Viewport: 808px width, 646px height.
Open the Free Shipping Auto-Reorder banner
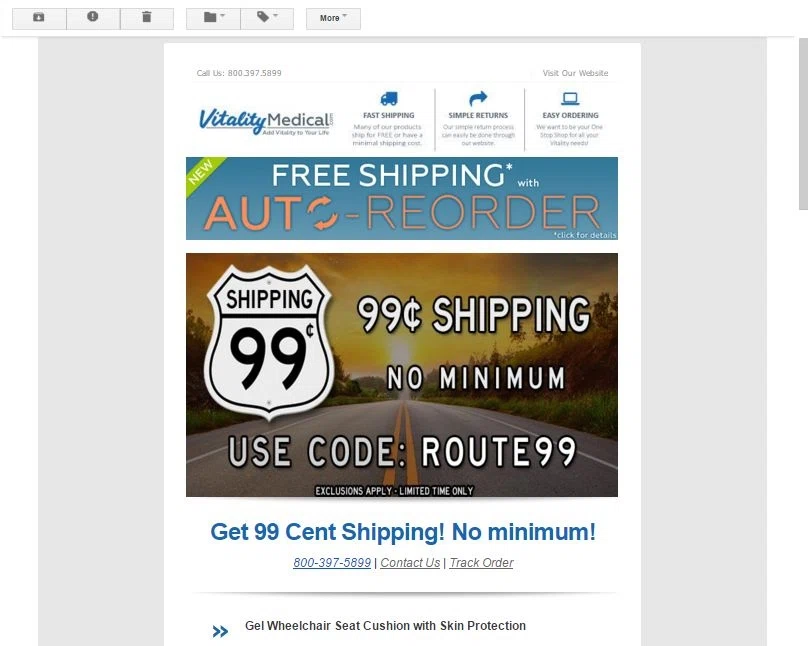point(402,198)
